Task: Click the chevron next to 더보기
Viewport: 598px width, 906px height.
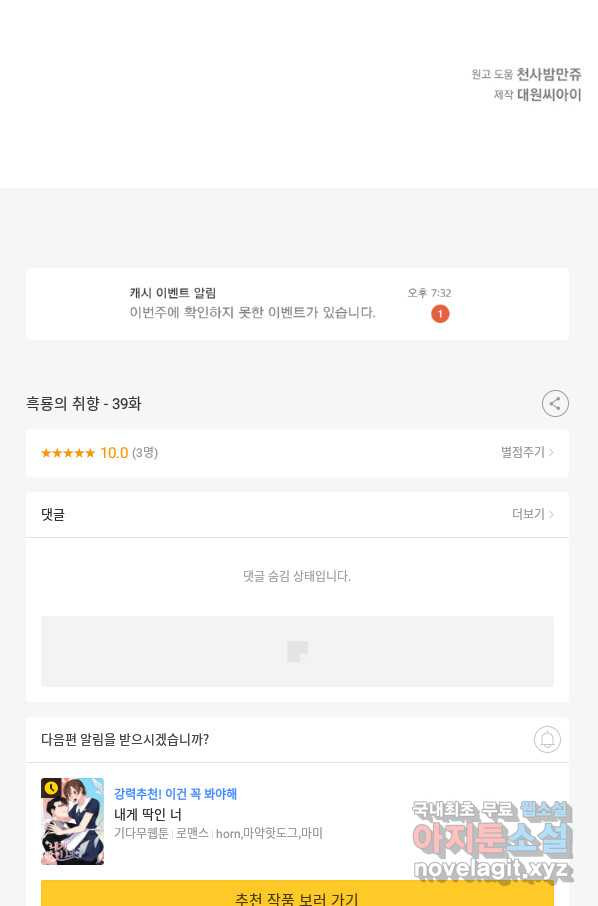Action: coord(551,514)
